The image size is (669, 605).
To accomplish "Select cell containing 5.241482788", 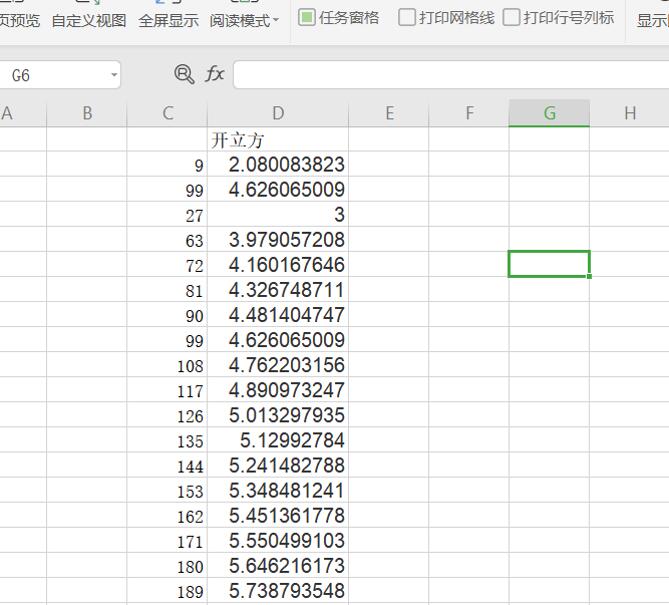I will click(x=278, y=465).
